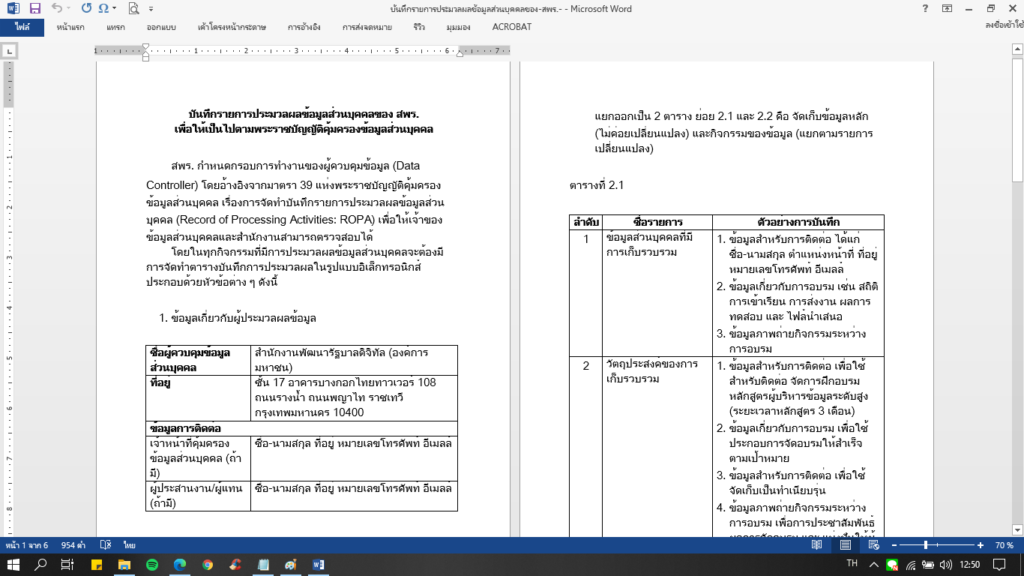
Task: Click the first line indent ruler marker
Action: tap(146, 48)
